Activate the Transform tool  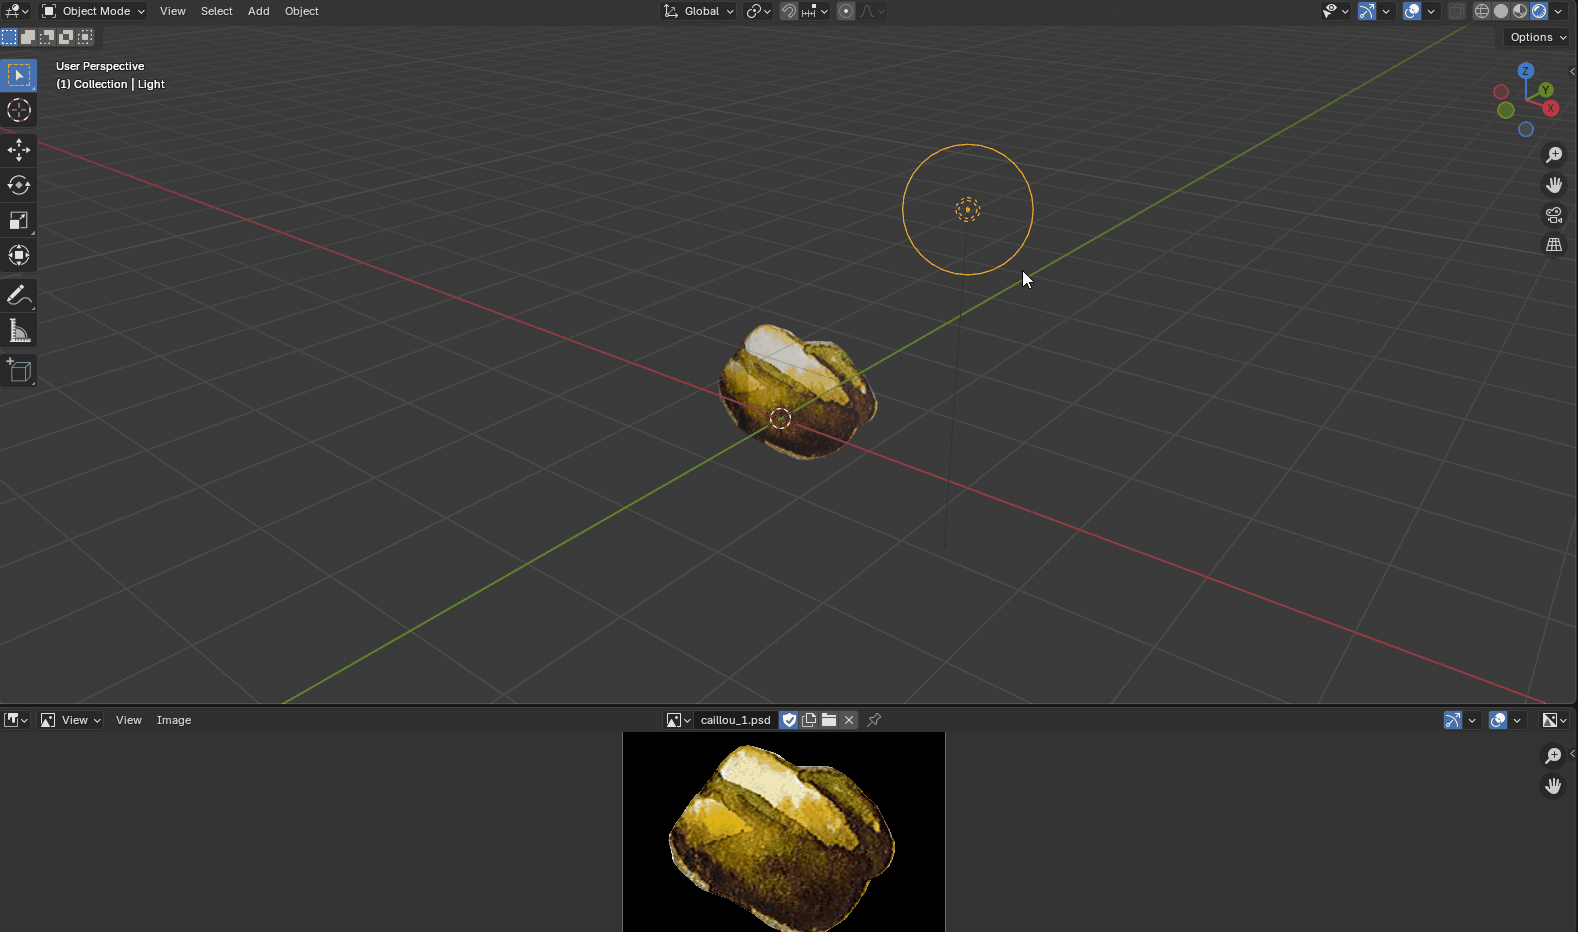(x=19, y=255)
